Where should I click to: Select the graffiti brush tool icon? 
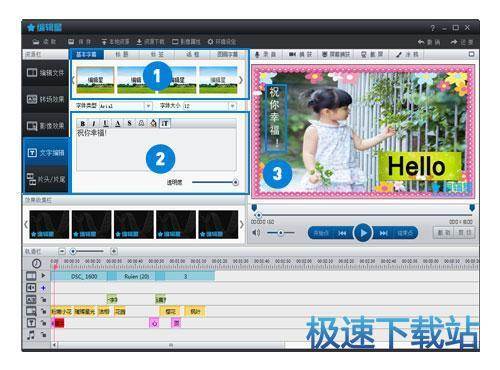coord(399,54)
